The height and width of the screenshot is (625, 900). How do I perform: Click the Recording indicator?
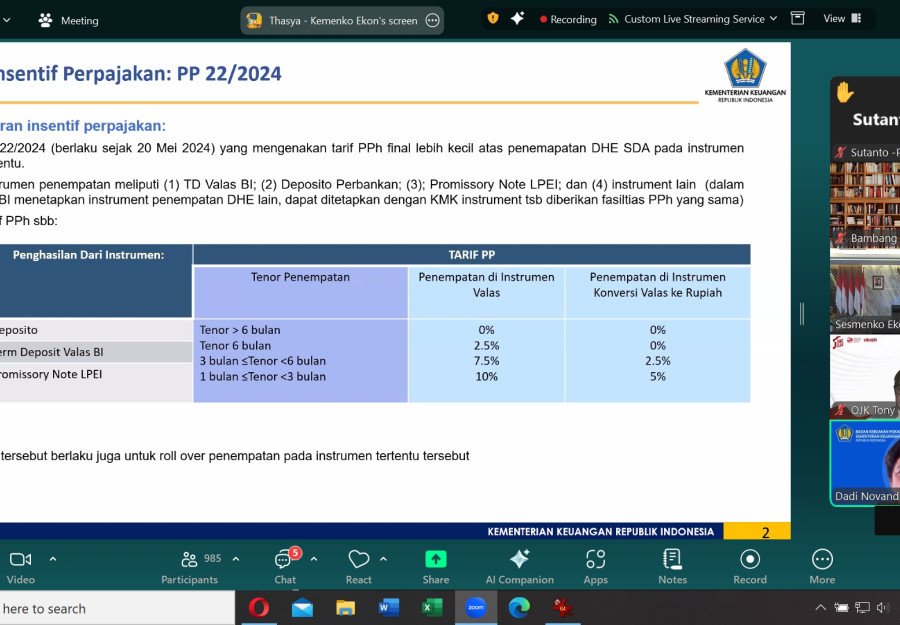(568, 20)
